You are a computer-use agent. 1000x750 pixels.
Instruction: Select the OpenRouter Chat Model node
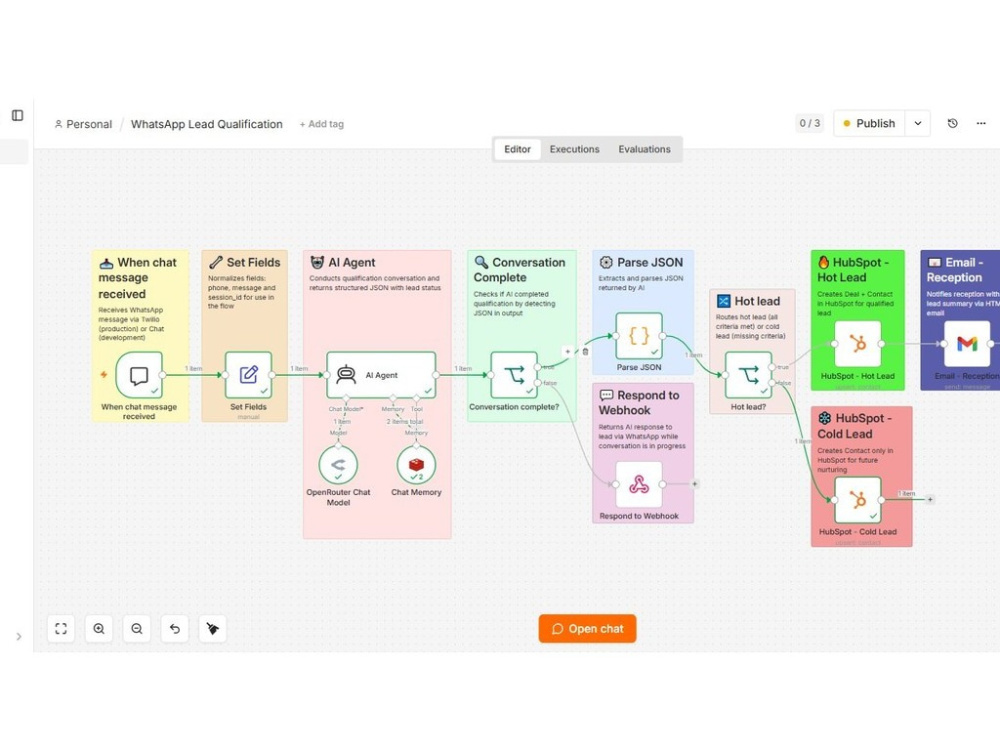pos(338,464)
